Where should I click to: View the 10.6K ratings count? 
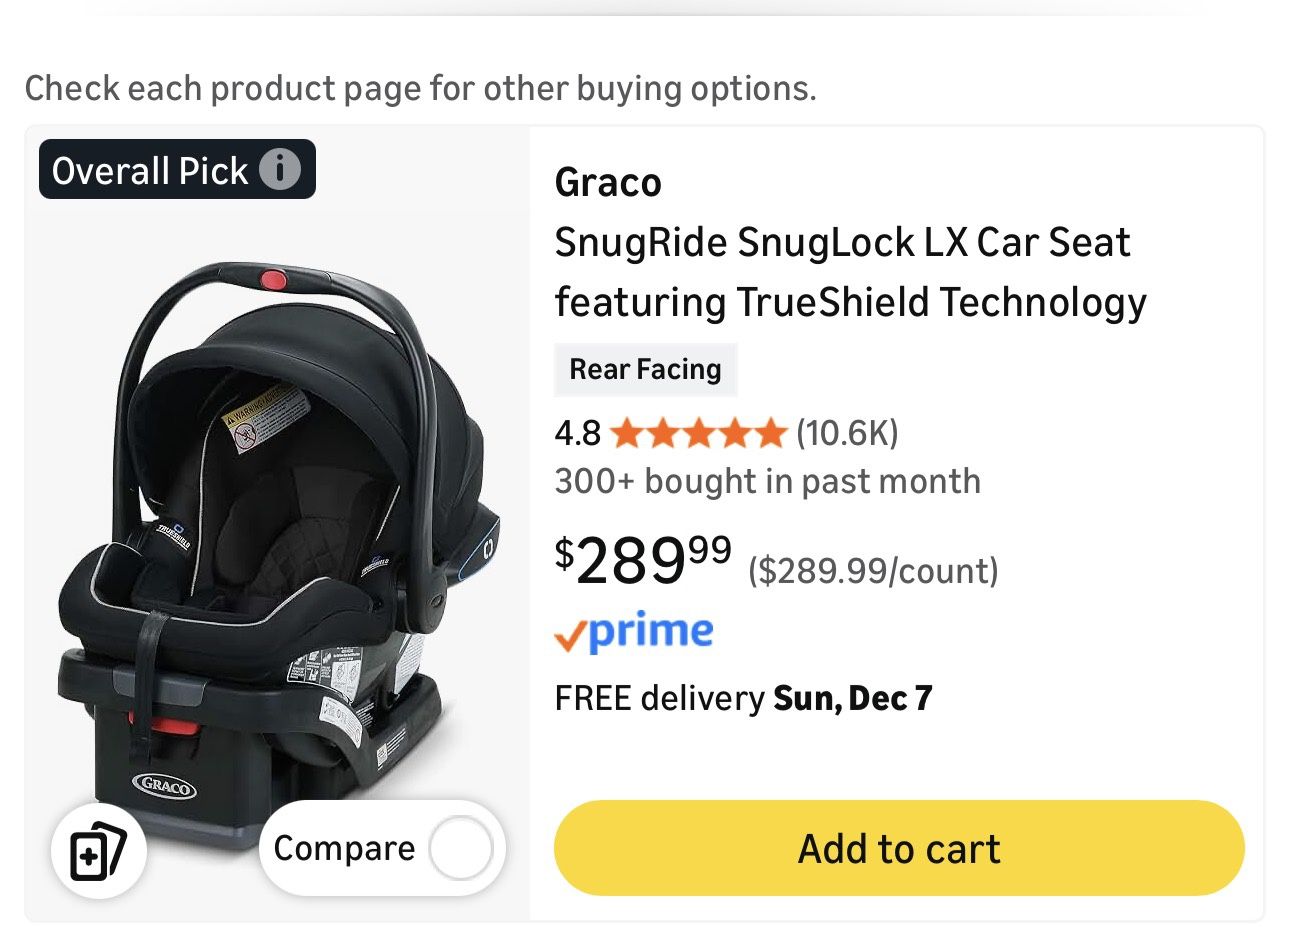coord(847,433)
